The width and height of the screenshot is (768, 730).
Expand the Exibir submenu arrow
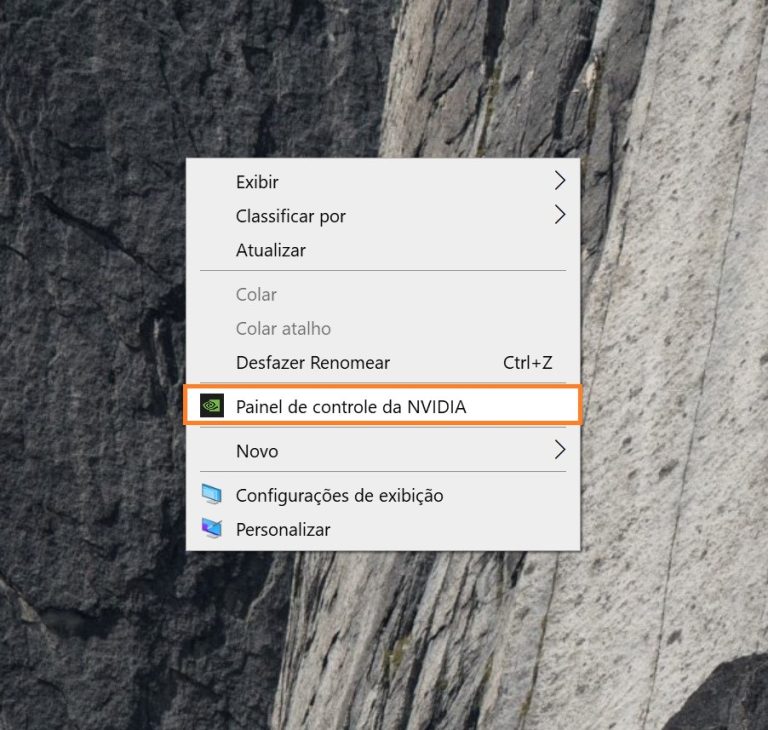tap(559, 181)
